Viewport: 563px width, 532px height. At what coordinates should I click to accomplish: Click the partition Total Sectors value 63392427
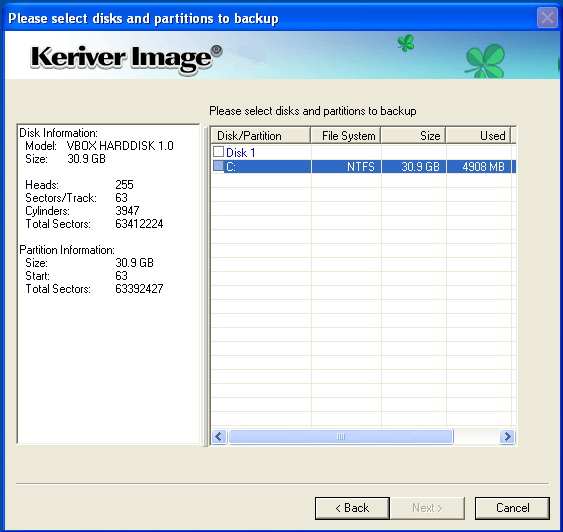pos(139,289)
